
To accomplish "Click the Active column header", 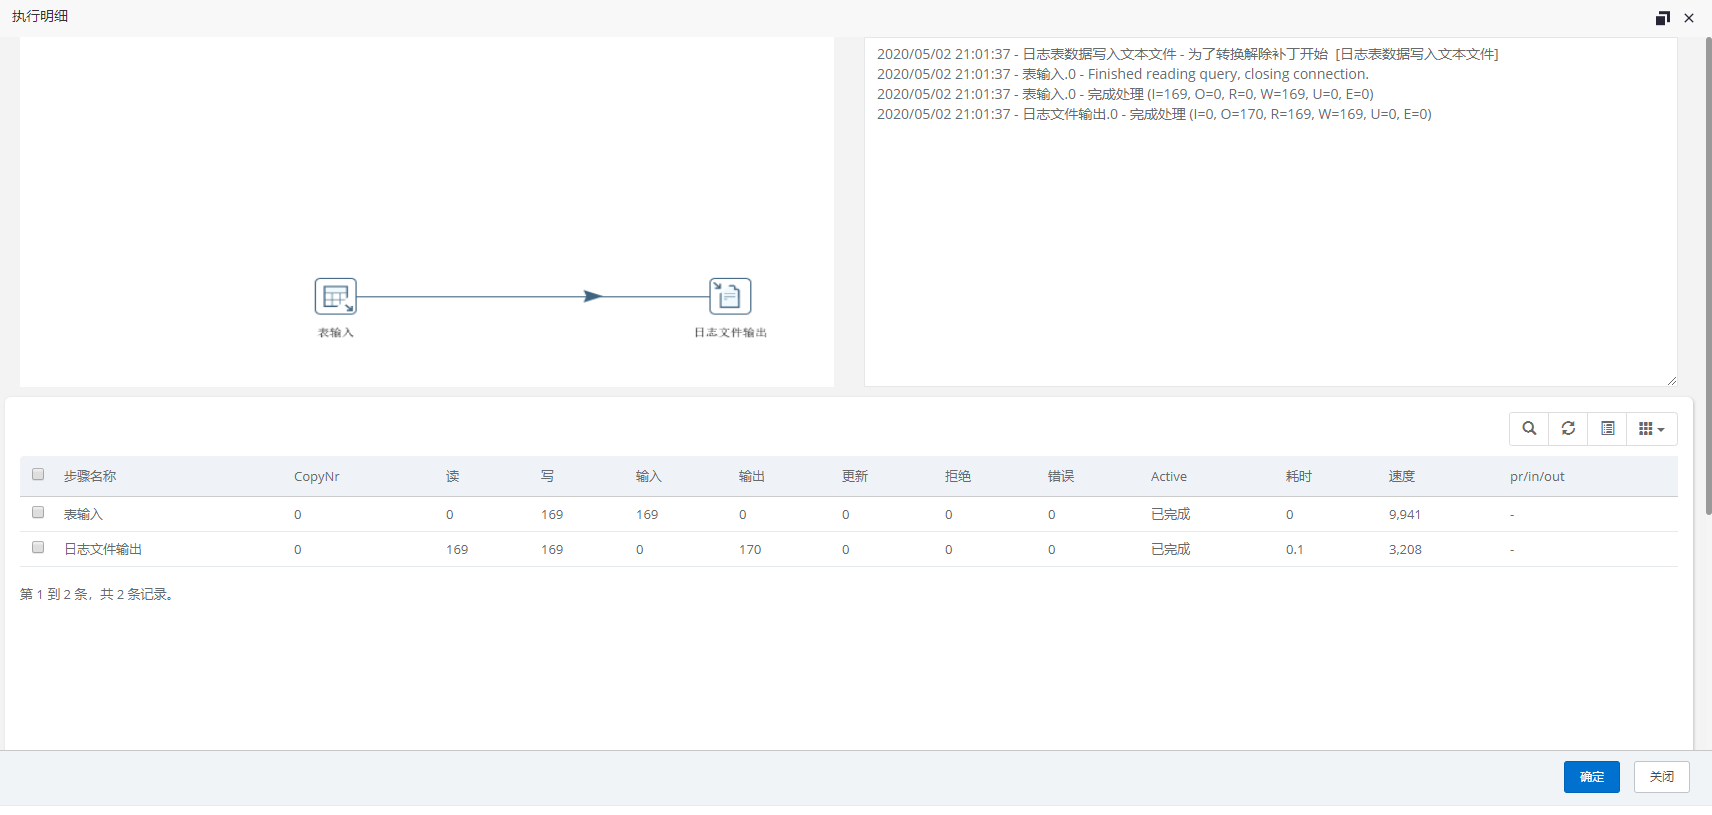I will tap(1168, 476).
